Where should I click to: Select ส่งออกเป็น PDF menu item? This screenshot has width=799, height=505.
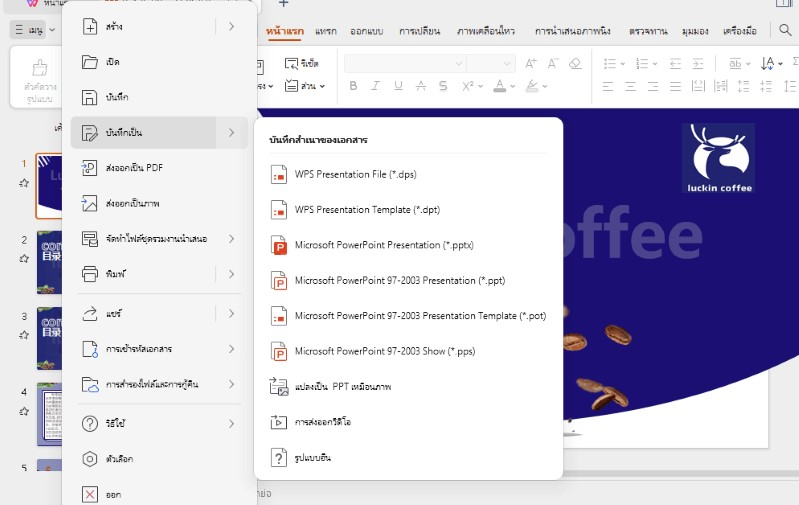pos(159,168)
